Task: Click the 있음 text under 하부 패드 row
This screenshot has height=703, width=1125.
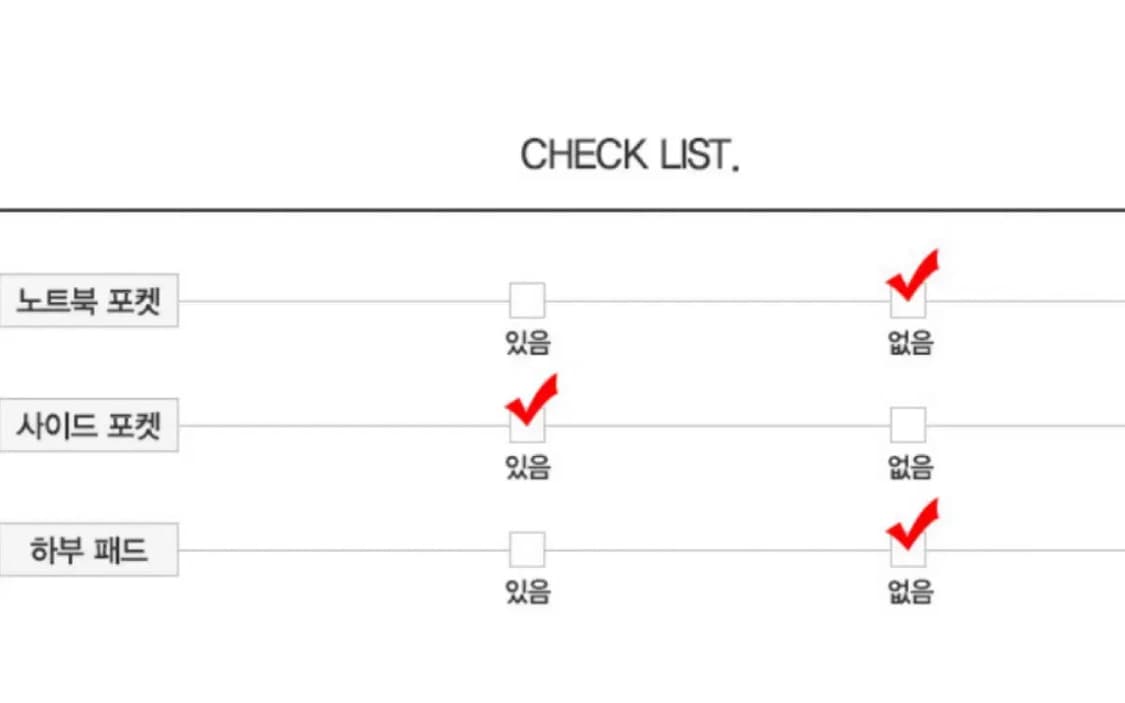Action: pos(528,592)
